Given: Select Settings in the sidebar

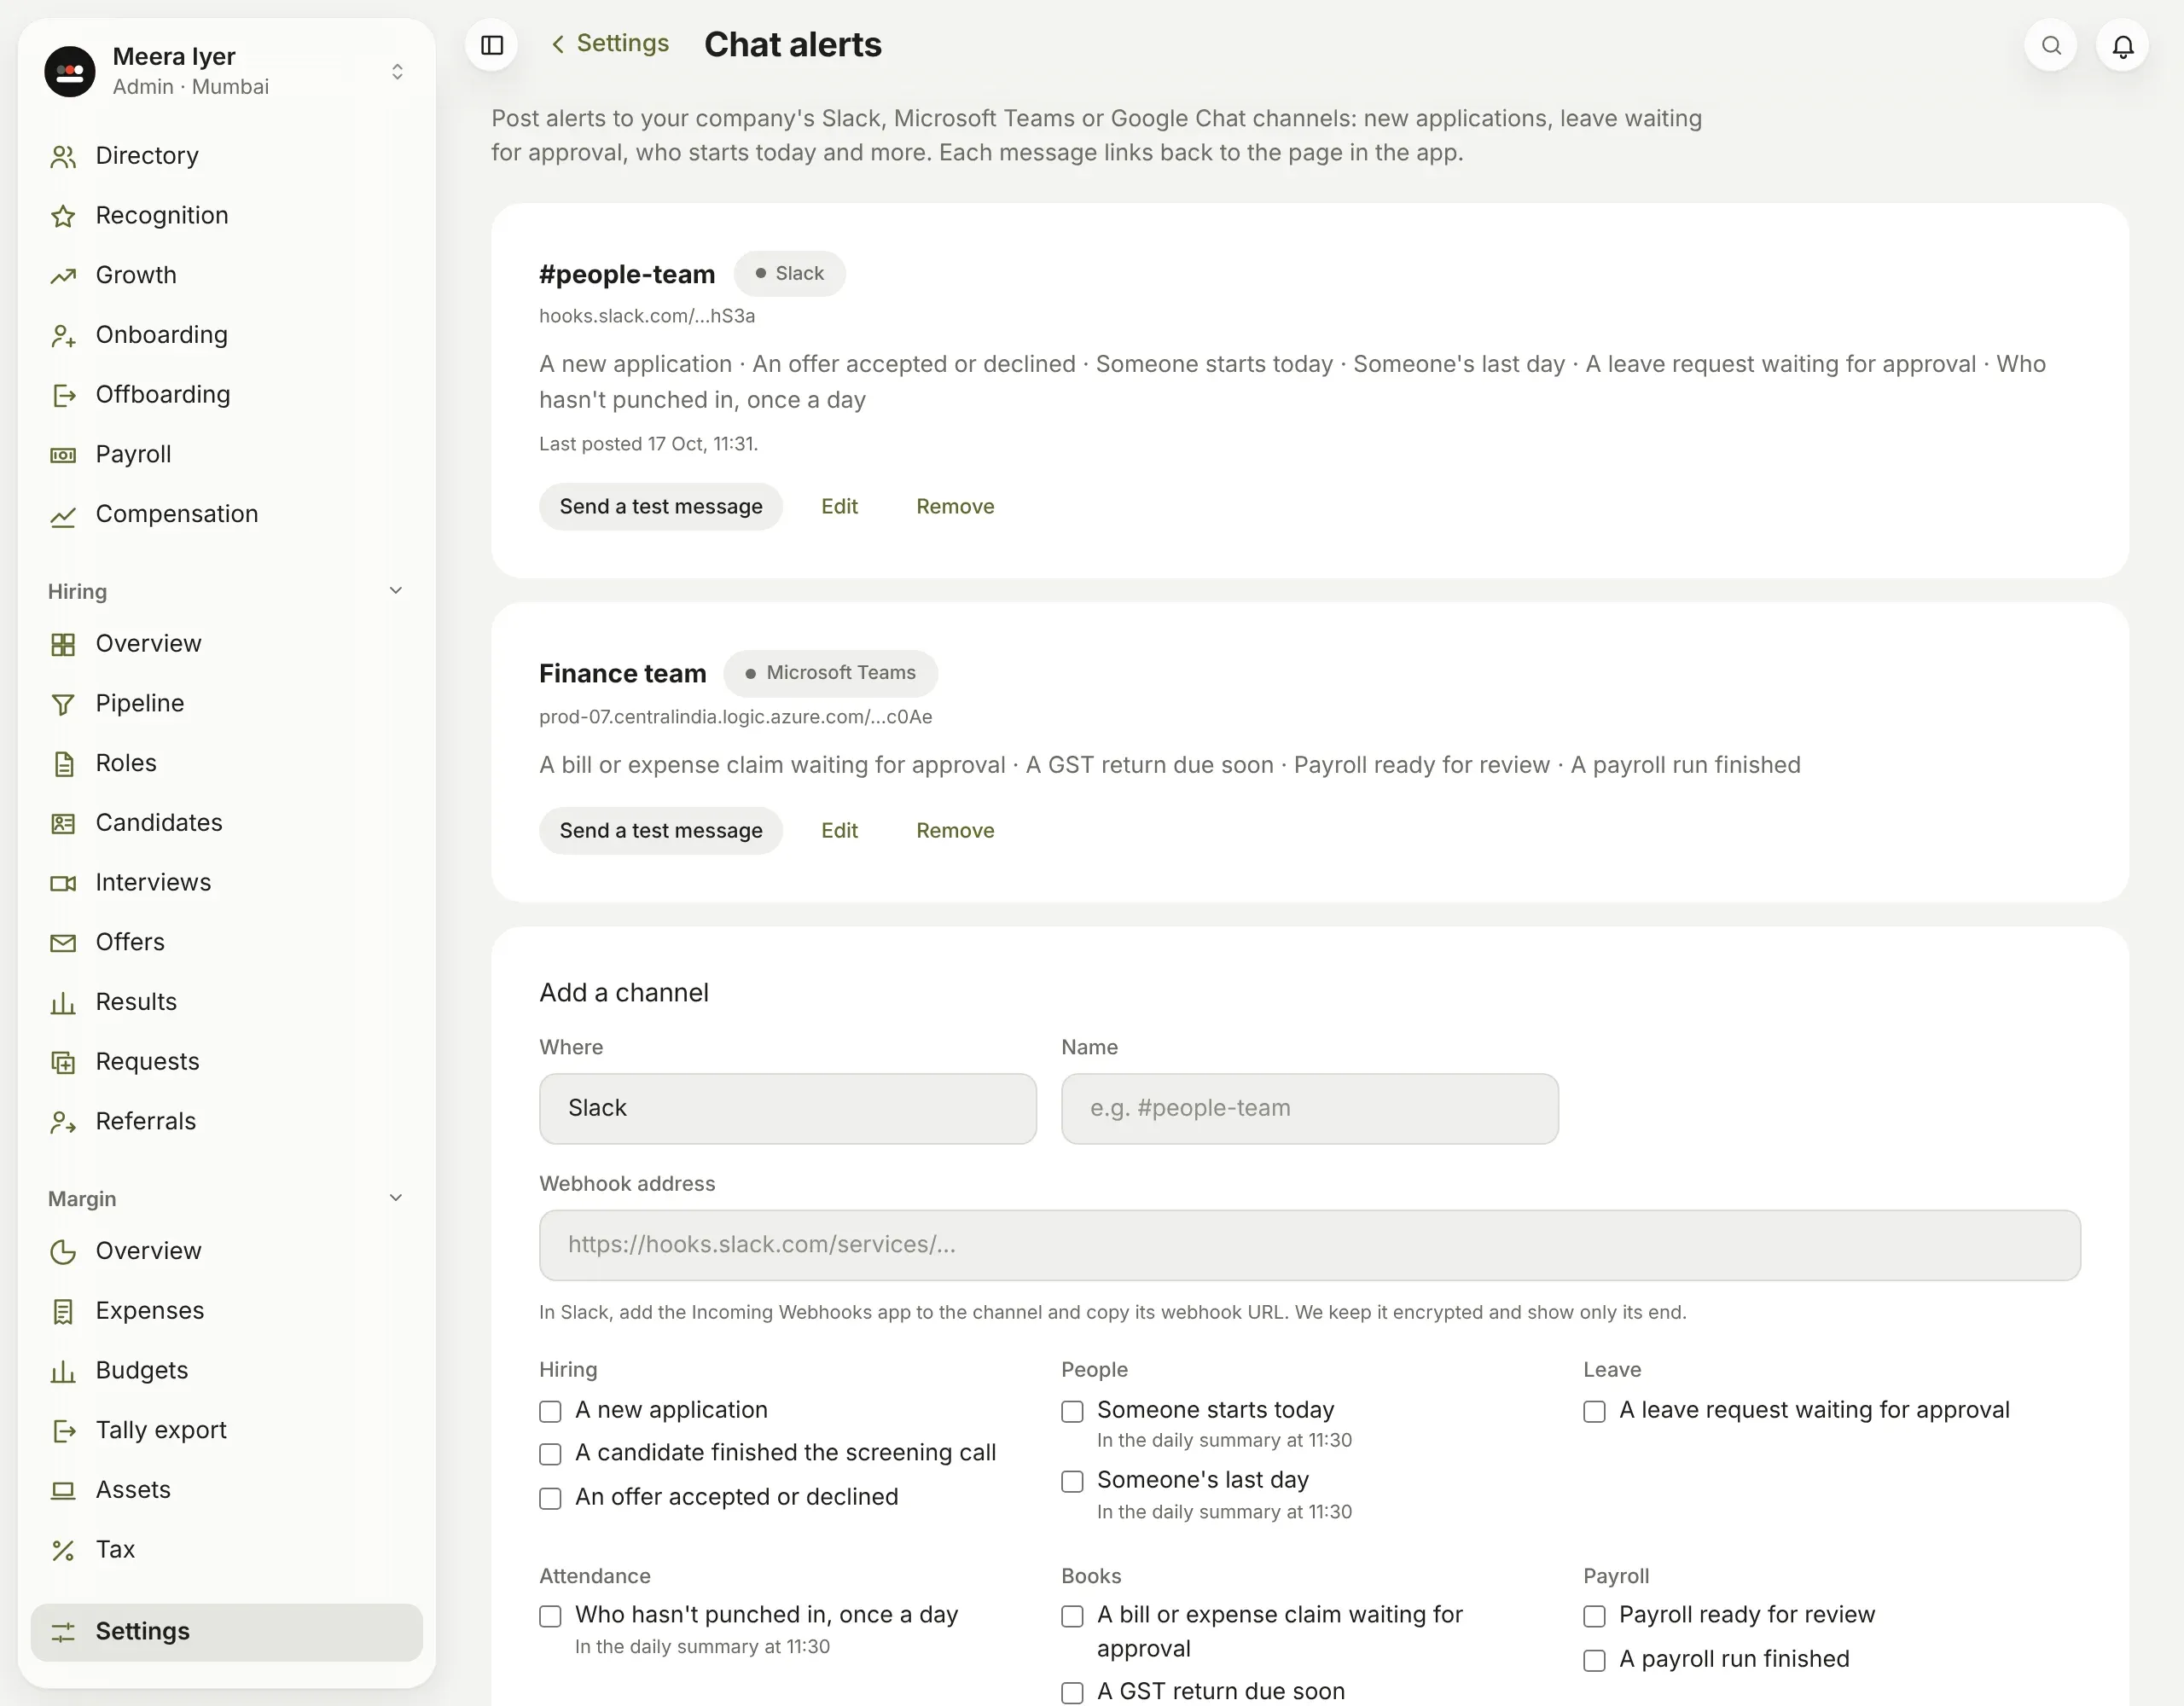Looking at the screenshot, I should pyautogui.click(x=227, y=1632).
